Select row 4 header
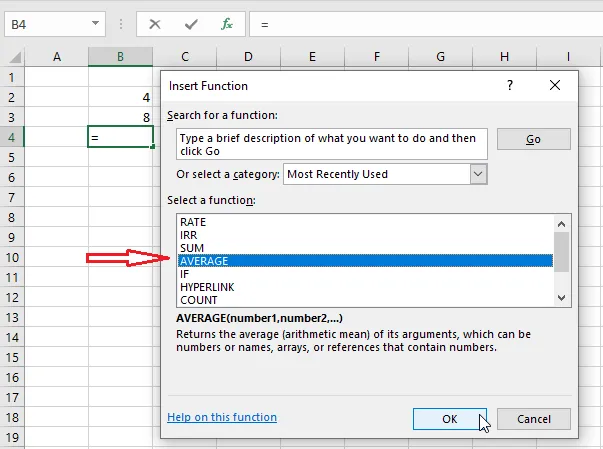The height and width of the screenshot is (449, 603). pyautogui.click(x=12, y=137)
